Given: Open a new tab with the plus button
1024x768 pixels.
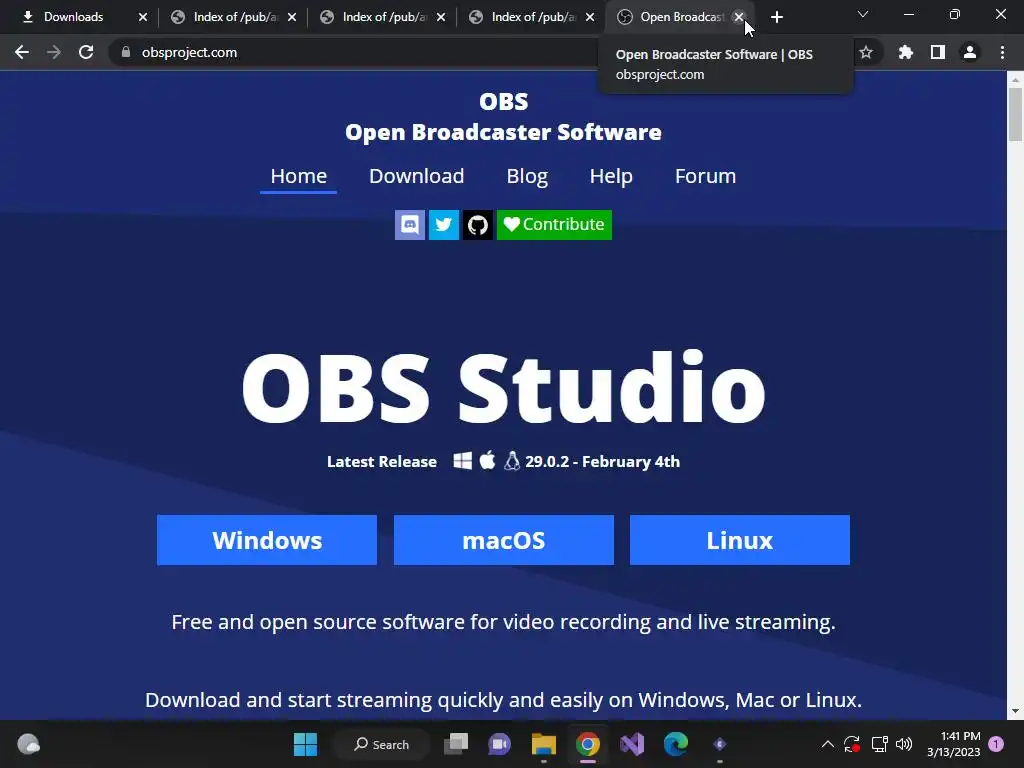Looking at the screenshot, I should point(776,17).
